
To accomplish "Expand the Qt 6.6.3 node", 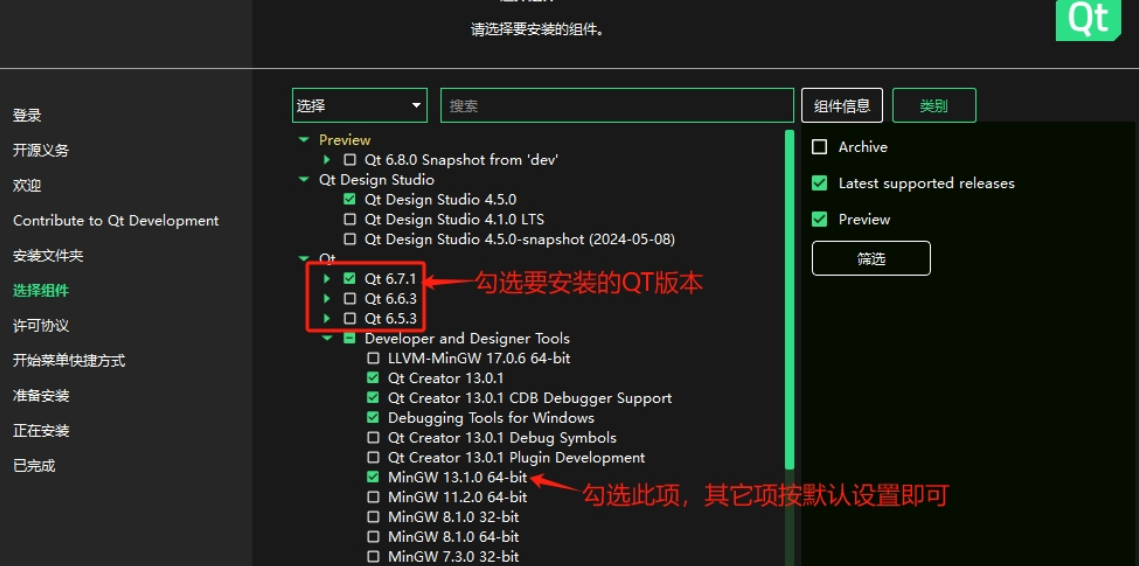I will pos(327,298).
